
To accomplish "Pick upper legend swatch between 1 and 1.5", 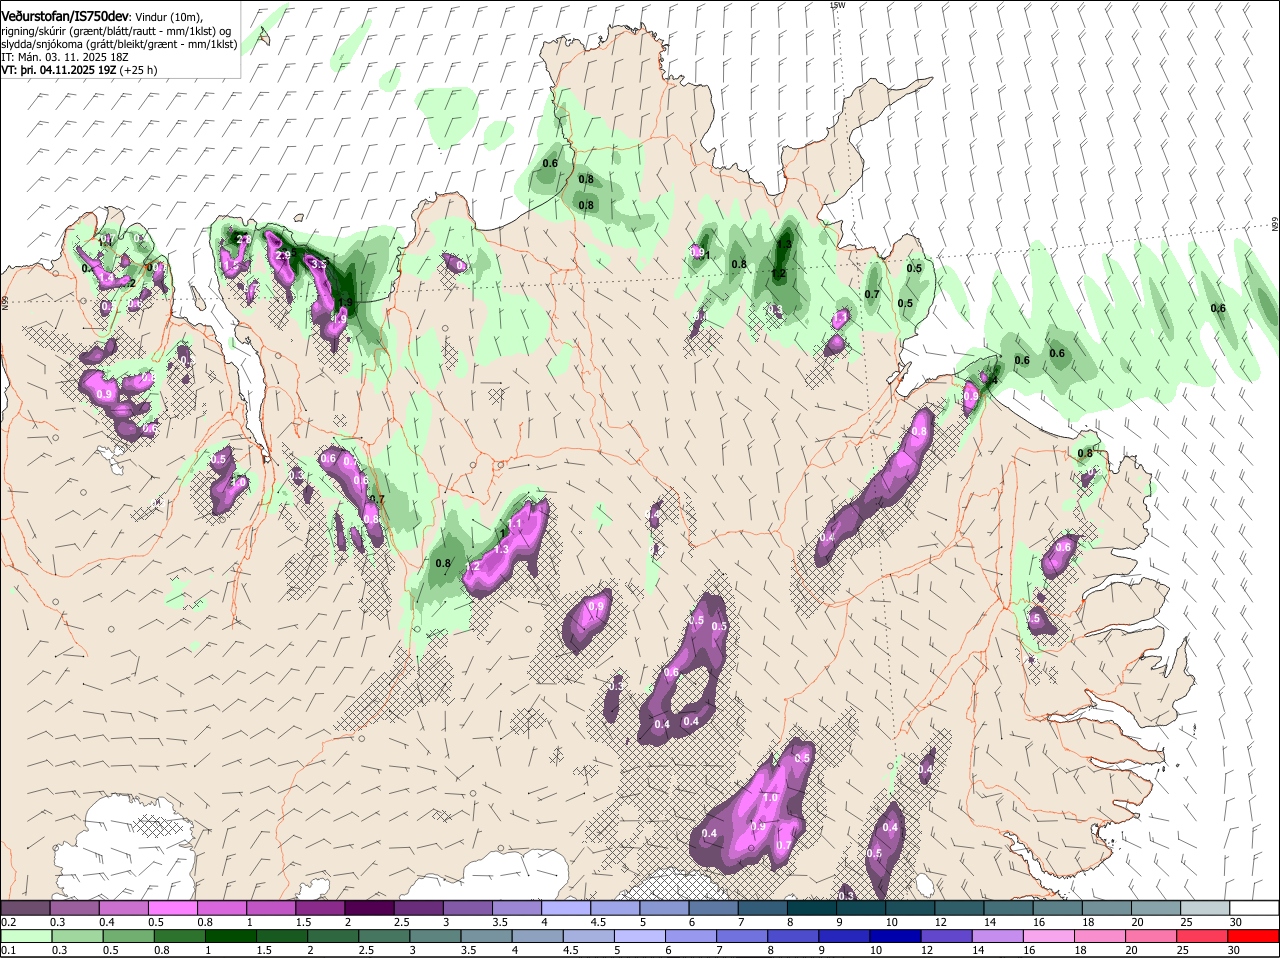I will (x=271, y=907).
